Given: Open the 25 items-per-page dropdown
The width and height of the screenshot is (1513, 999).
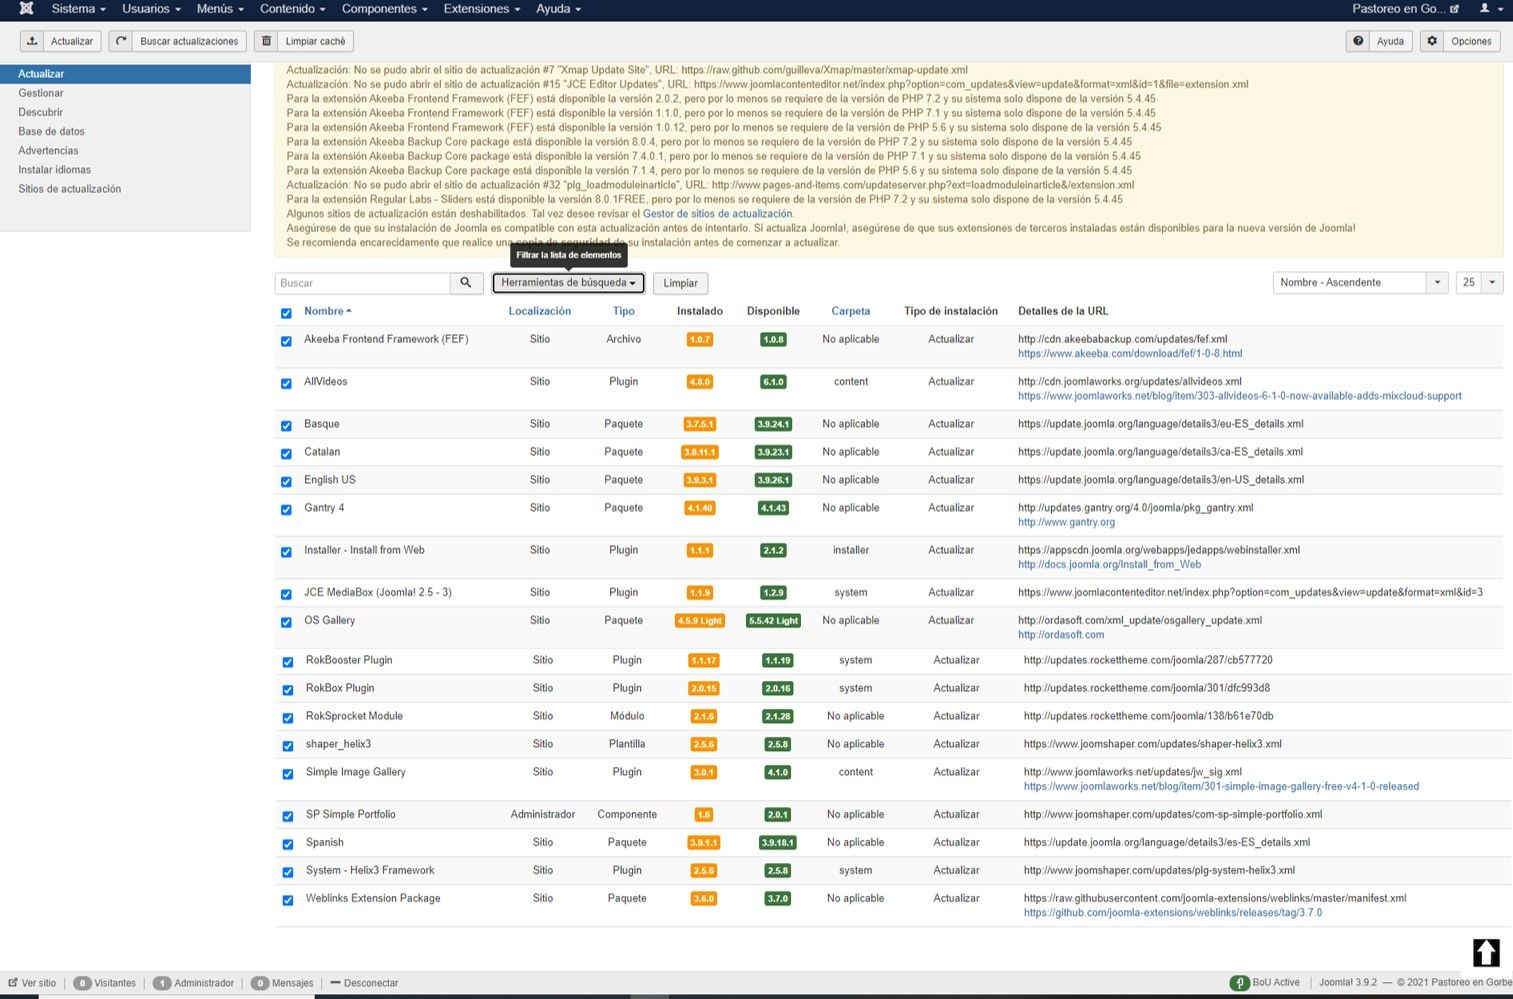Looking at the screenshot, I should coord(1480,282).
